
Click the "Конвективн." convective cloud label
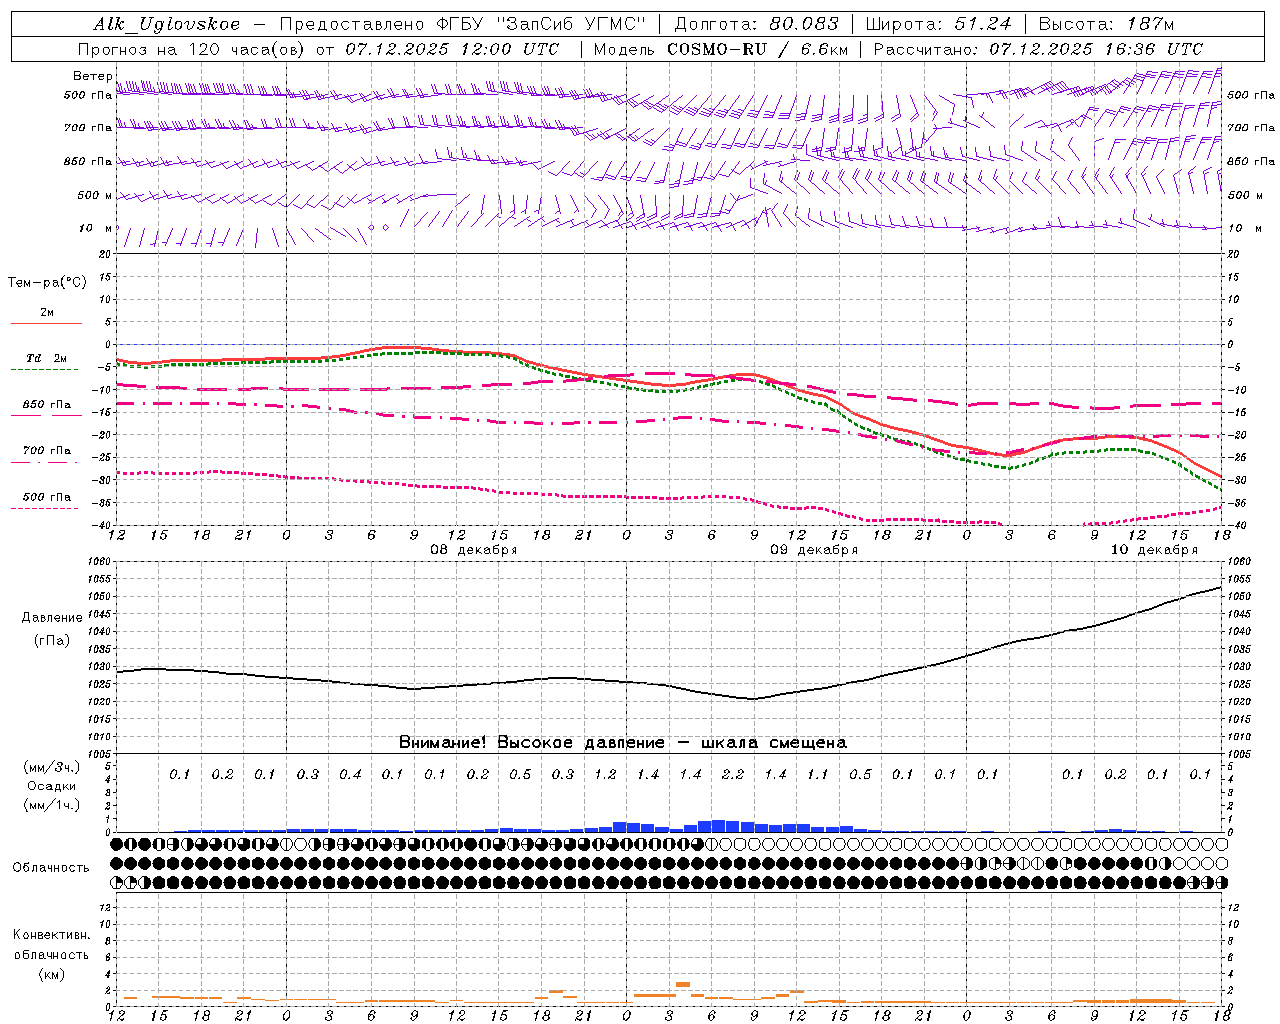click(x=51, y=935)
